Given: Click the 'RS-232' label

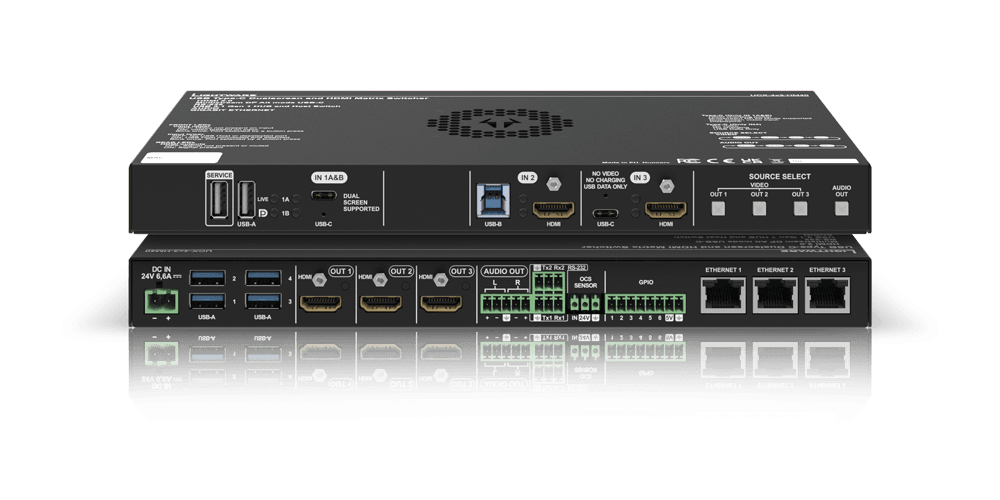Looking at the screenshot, I should click(577, 268).
